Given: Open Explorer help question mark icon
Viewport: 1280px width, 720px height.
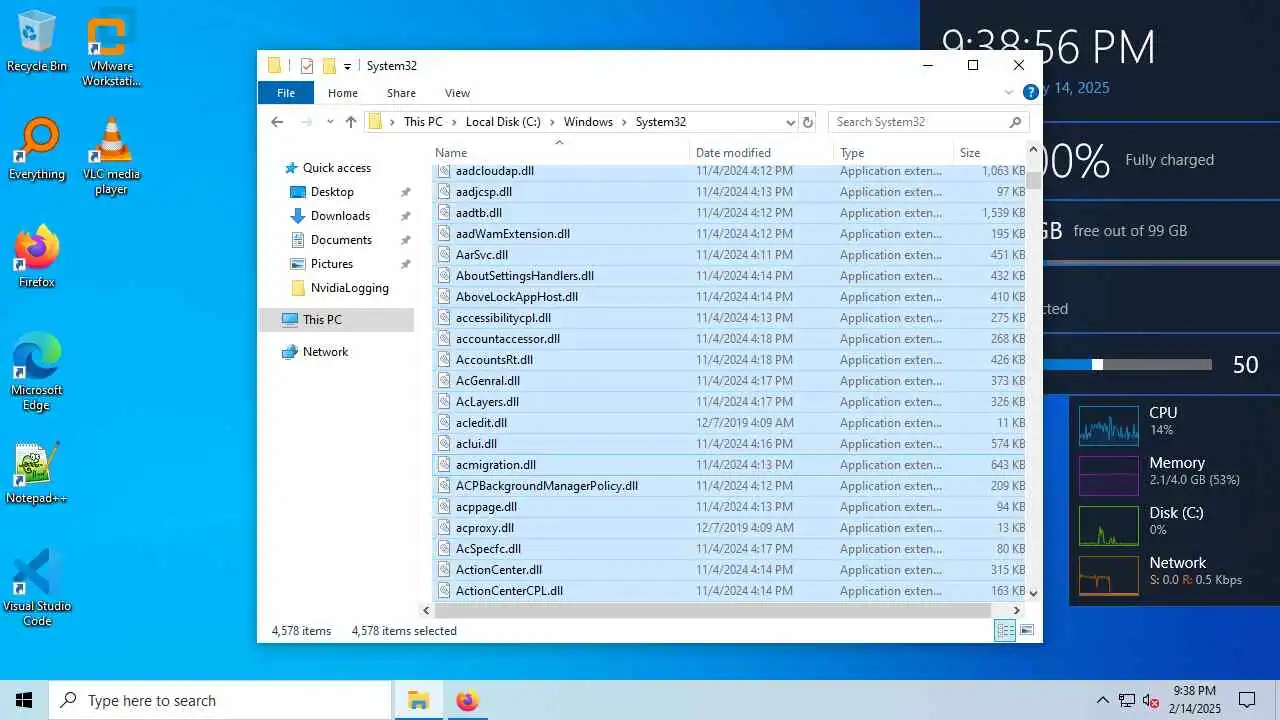Looking at the screenshot, I should tap(1030, 93).
